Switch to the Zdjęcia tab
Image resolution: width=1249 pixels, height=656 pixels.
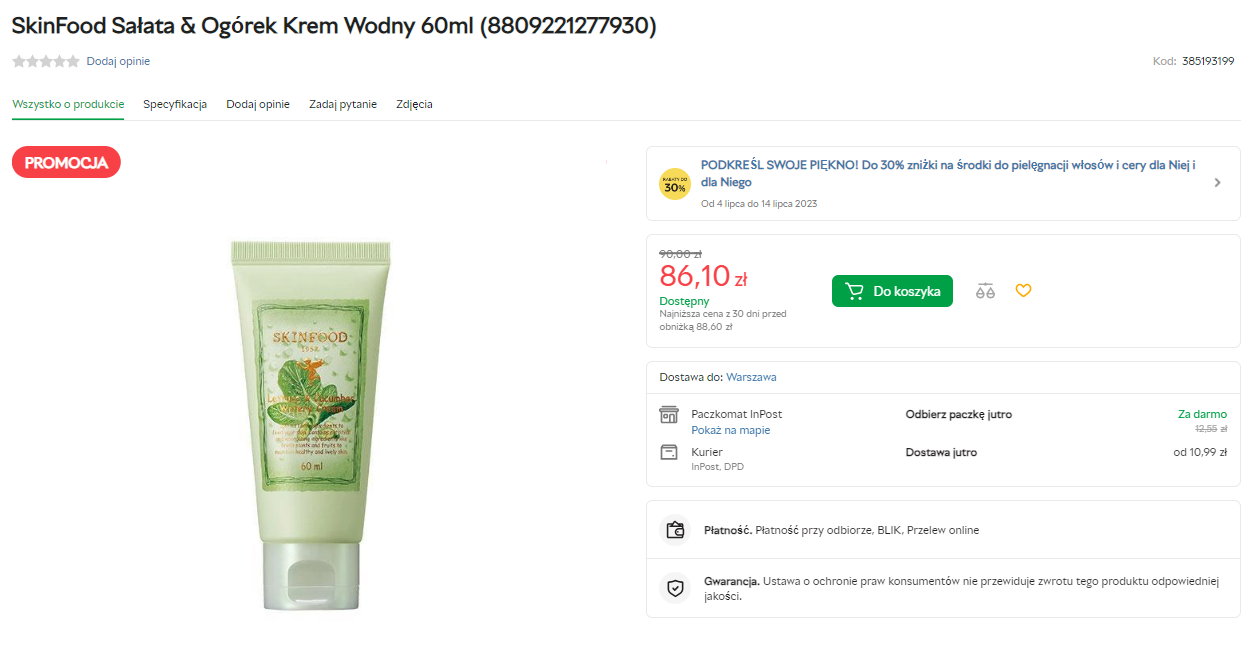[x=414, y=104]
